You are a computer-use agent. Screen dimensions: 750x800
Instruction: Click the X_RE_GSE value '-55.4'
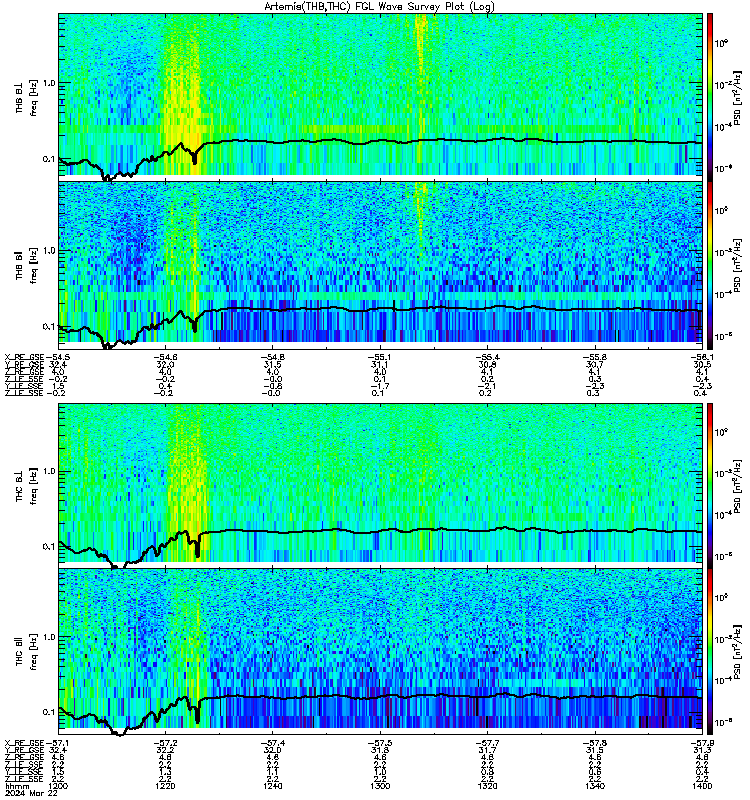tap(487, 358)
